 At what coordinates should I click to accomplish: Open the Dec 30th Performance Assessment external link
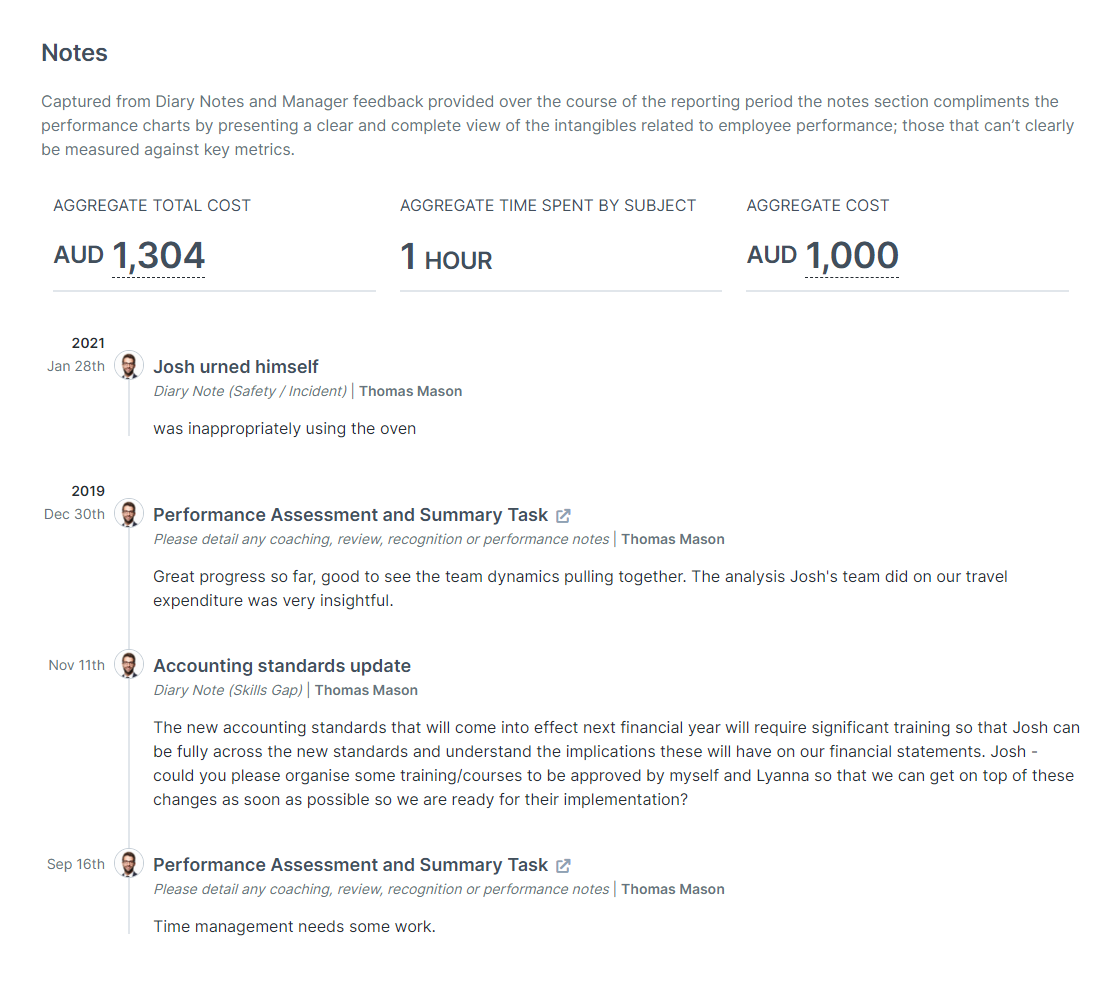click(562, 515)
